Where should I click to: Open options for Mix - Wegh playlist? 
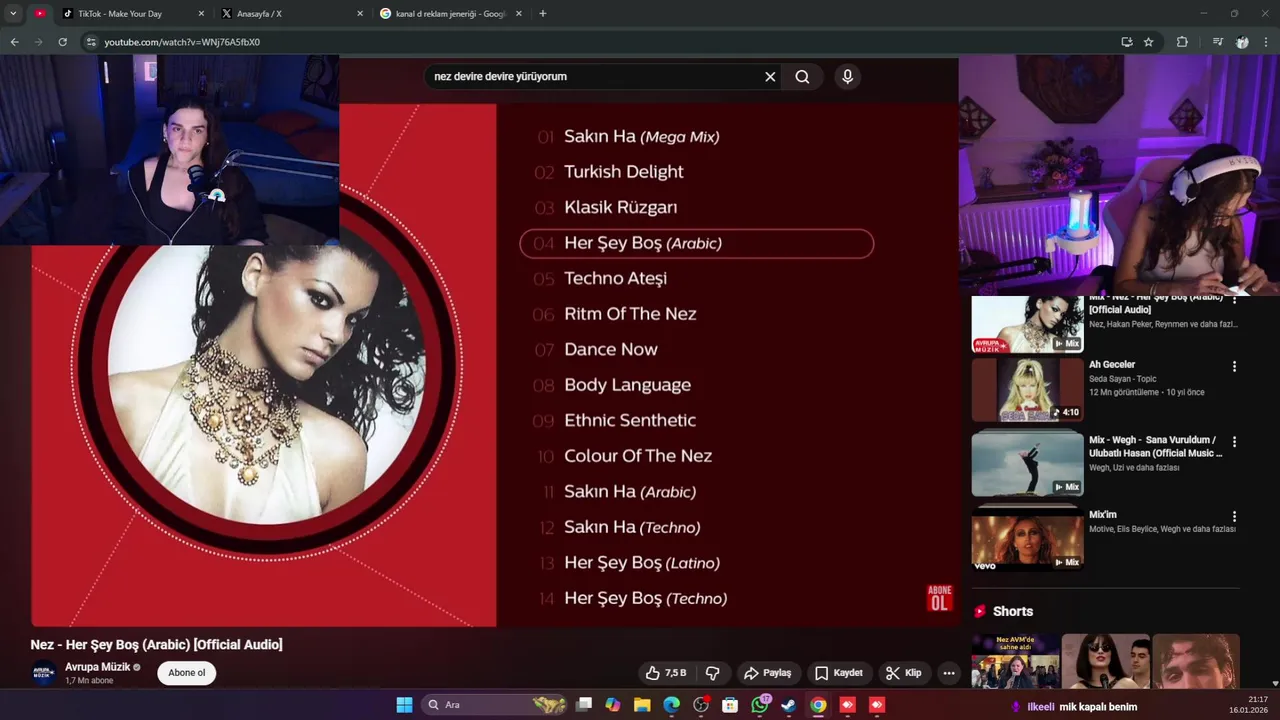click(x=1234, y=442)
